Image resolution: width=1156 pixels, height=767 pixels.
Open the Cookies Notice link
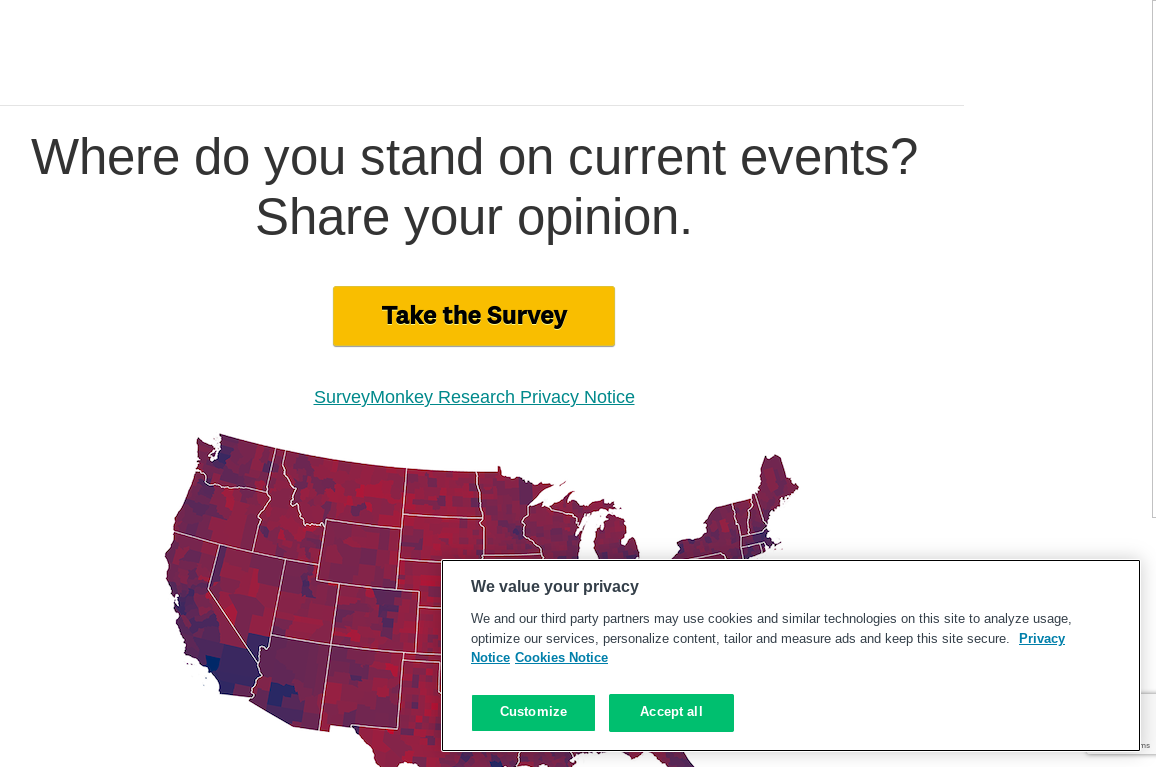coord(561,658)
